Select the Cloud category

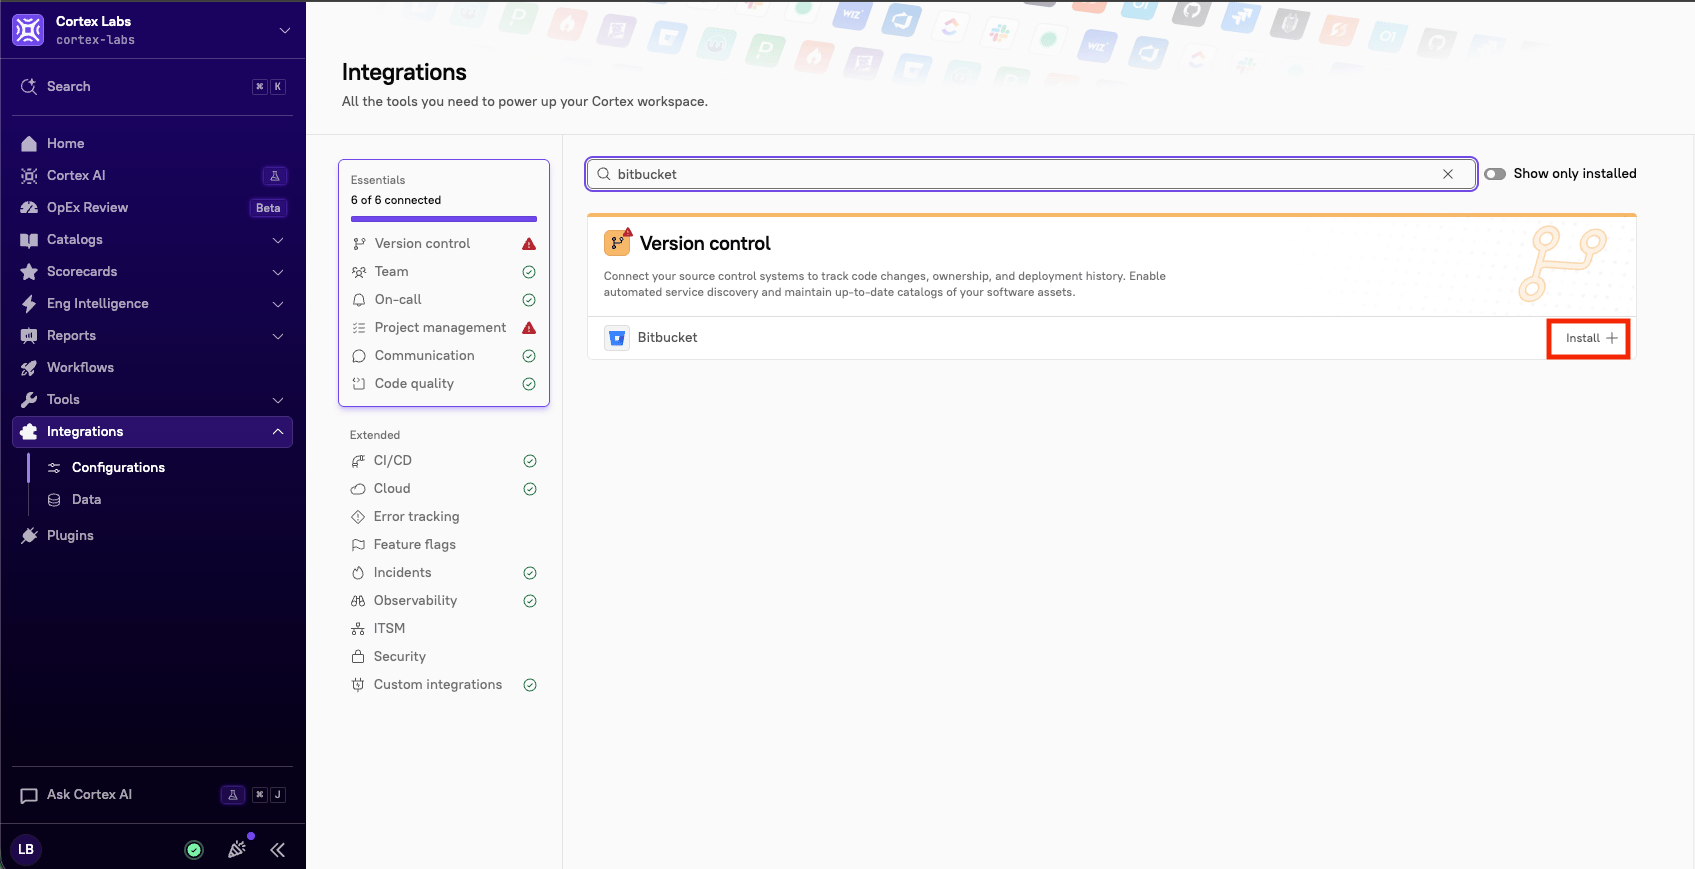444,489
